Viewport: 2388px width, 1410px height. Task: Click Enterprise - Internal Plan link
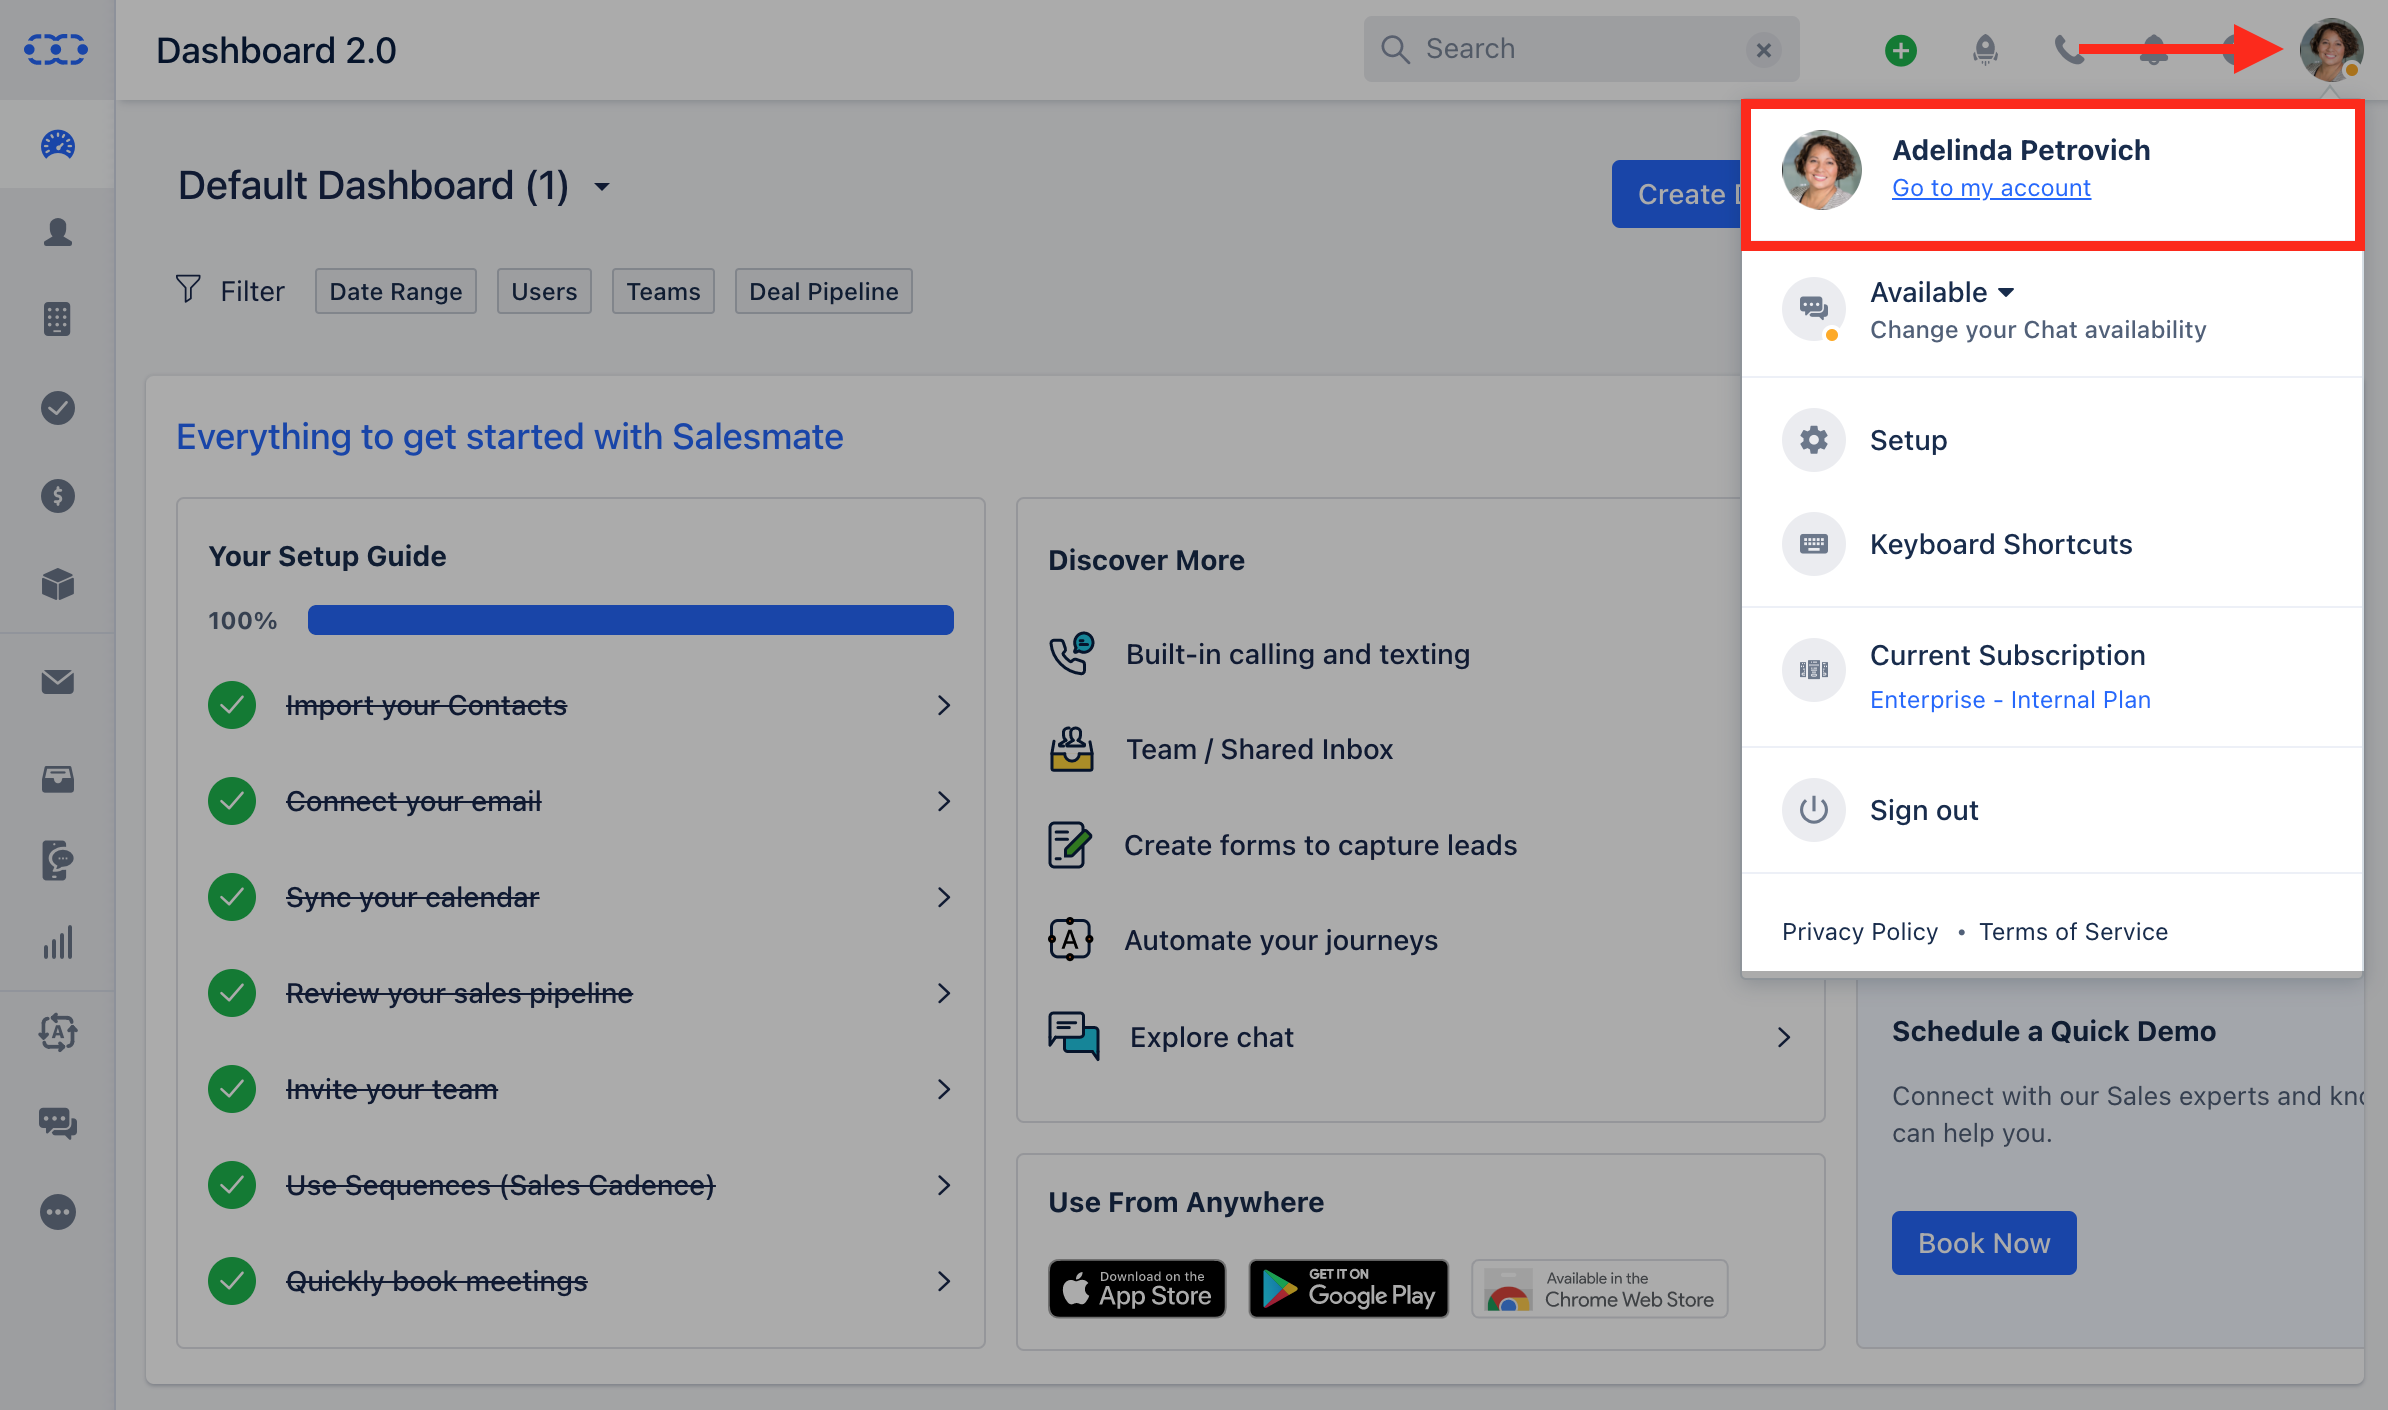point(2010,700)
